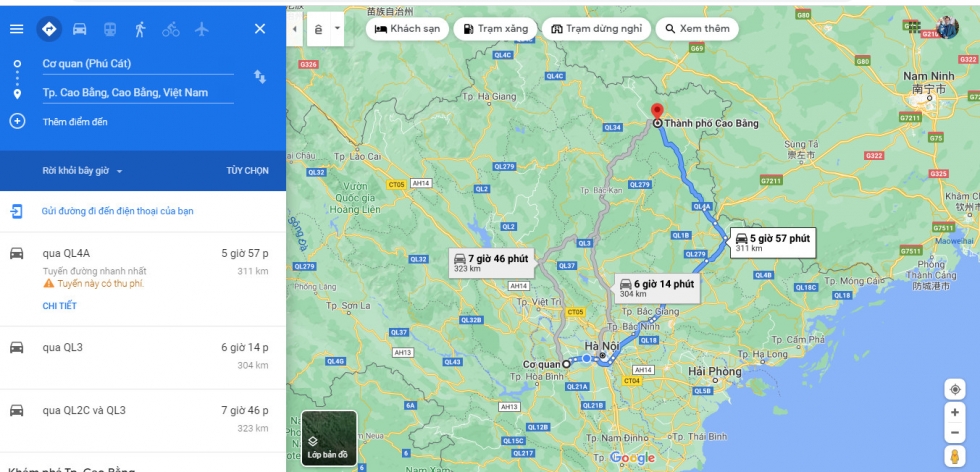Click the 304 km distance under qua QL3
The image size is (980, 472).
tap(253, 365)
